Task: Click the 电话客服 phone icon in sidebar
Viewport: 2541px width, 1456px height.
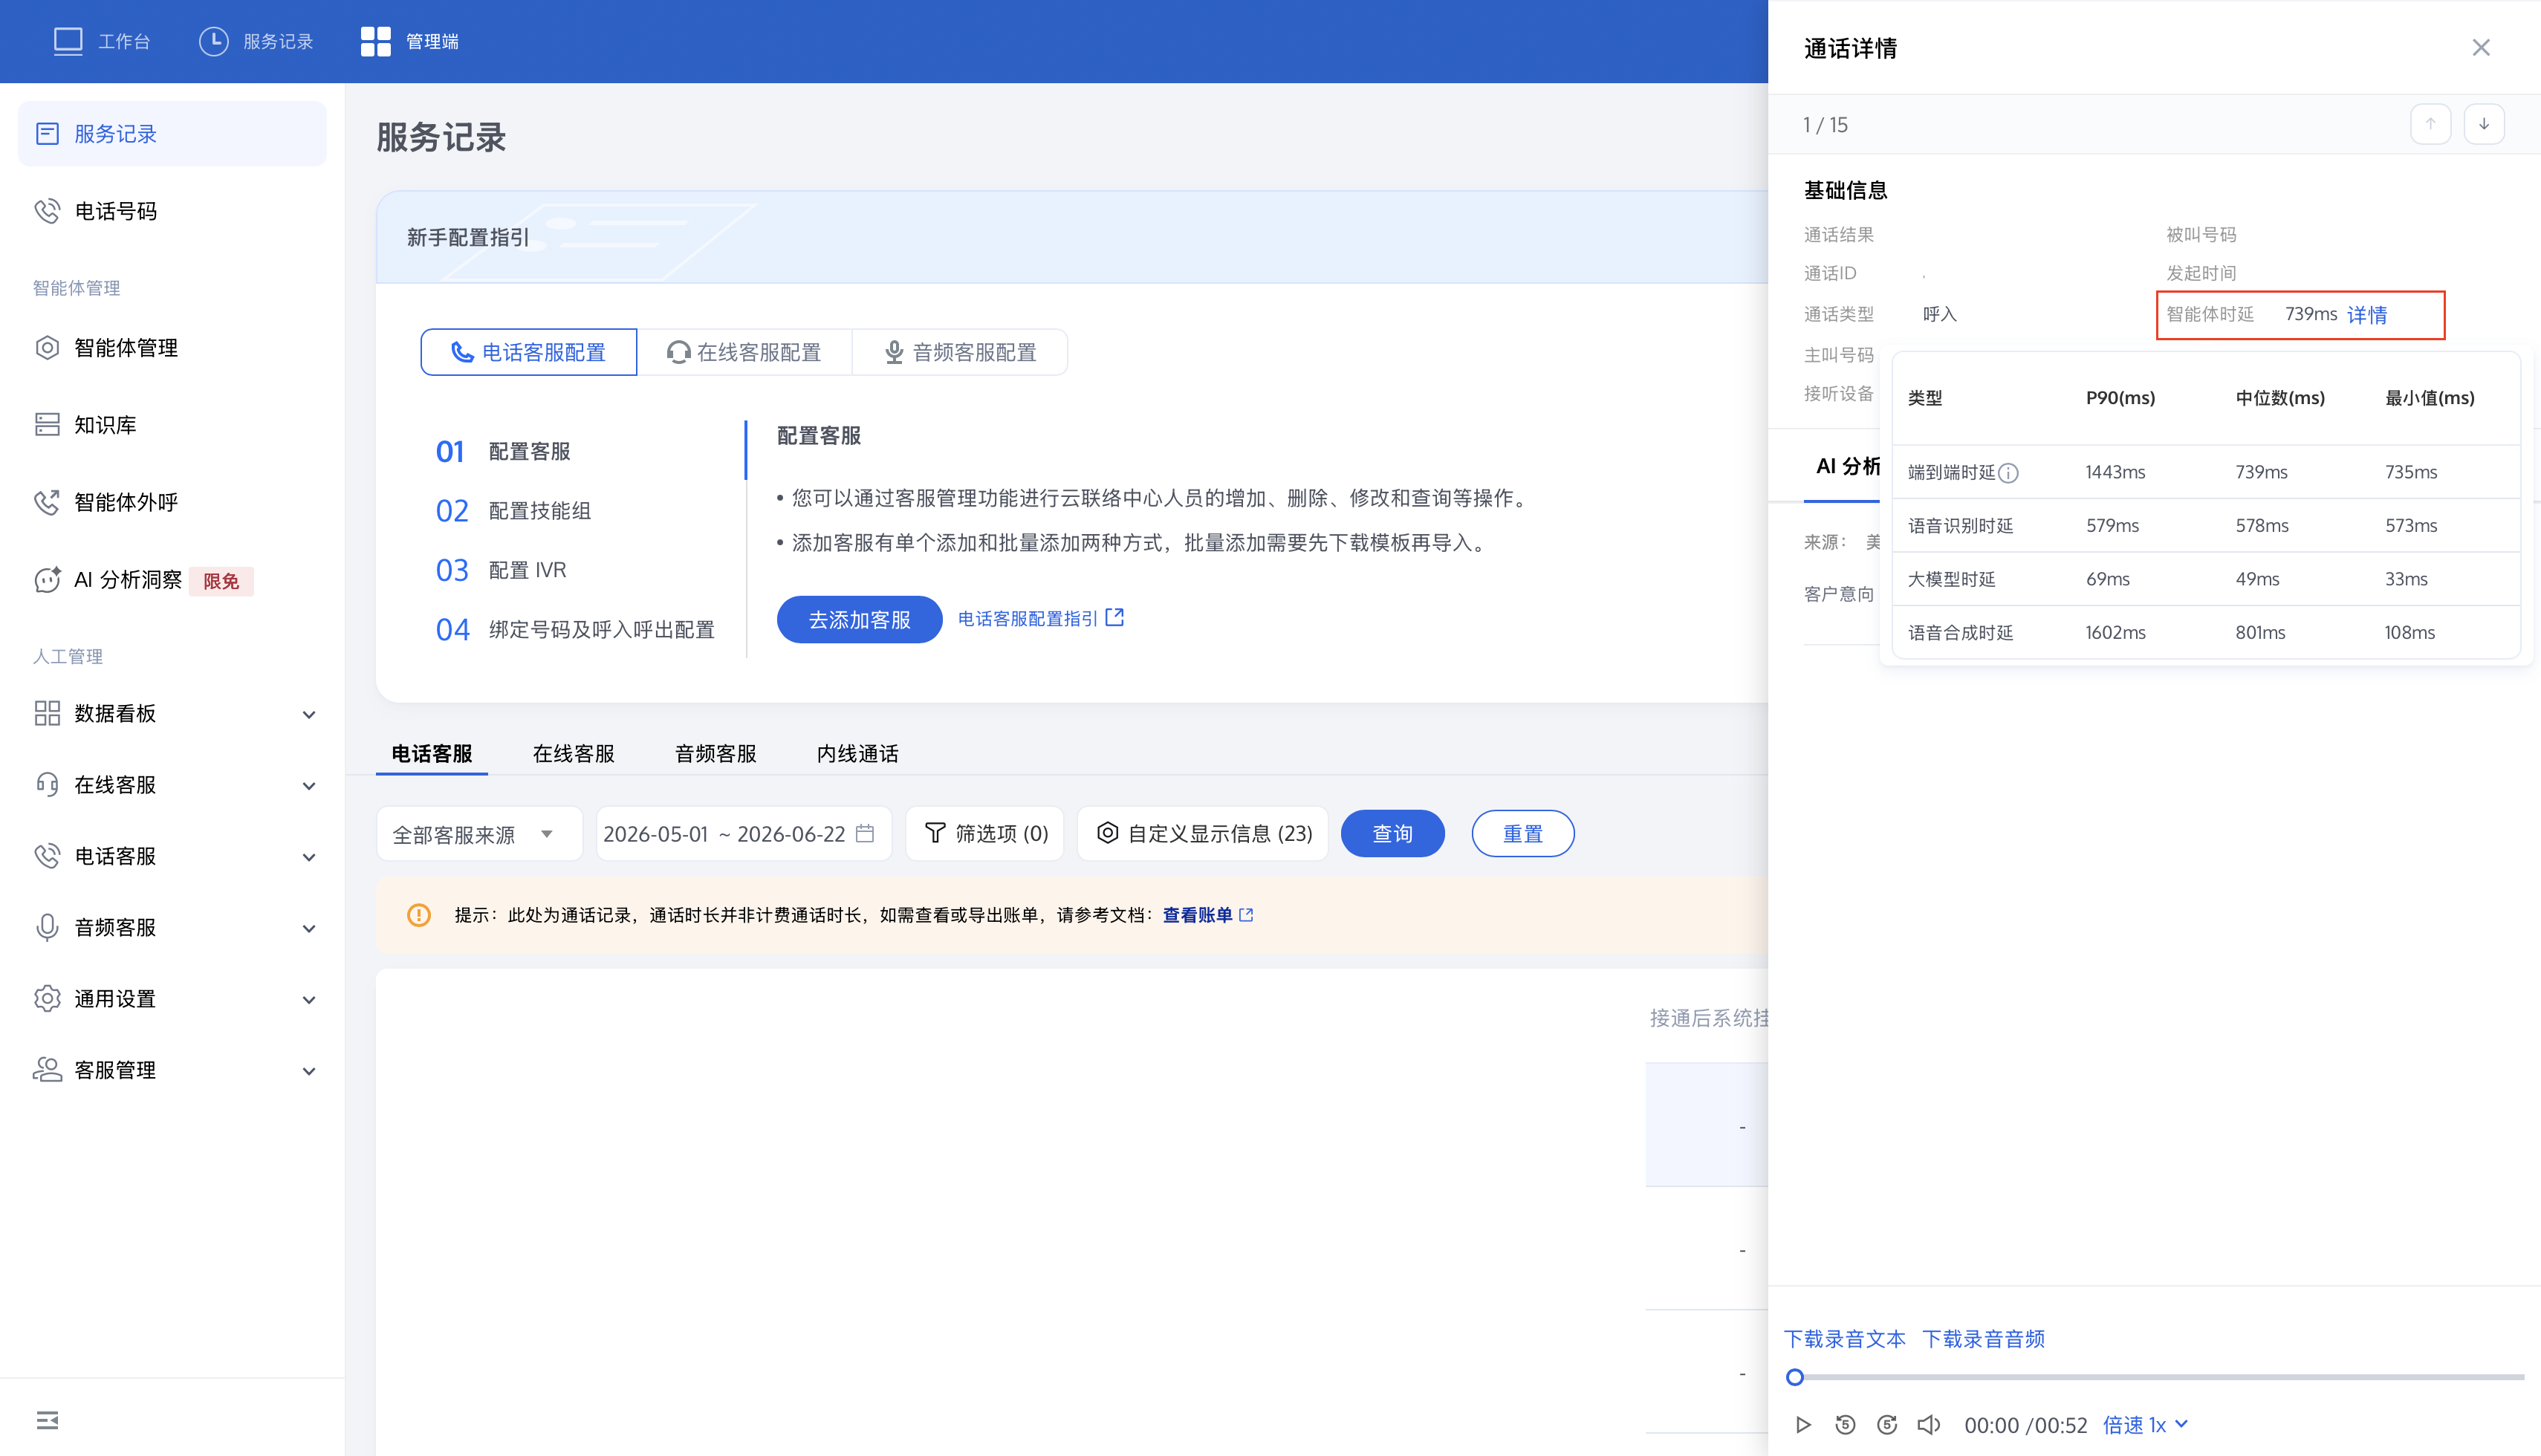Action: pyautogui.click(x=47, y=856)
